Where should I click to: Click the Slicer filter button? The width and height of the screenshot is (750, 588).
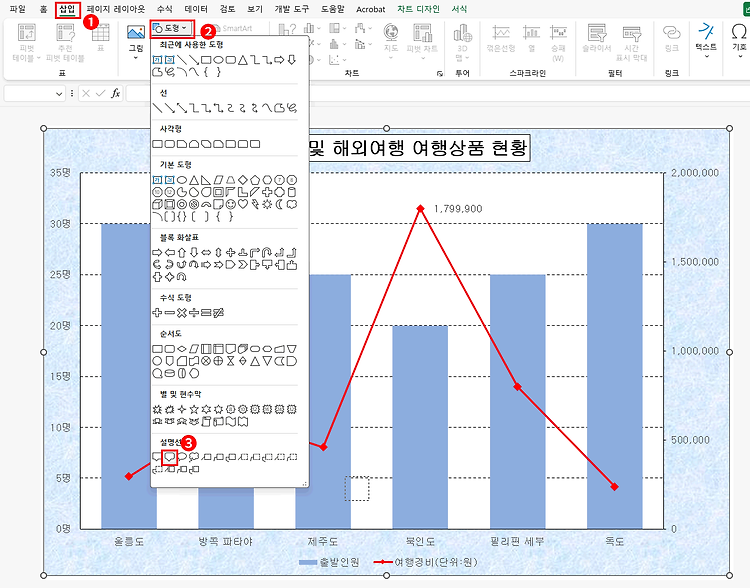[x=596, y=38]
